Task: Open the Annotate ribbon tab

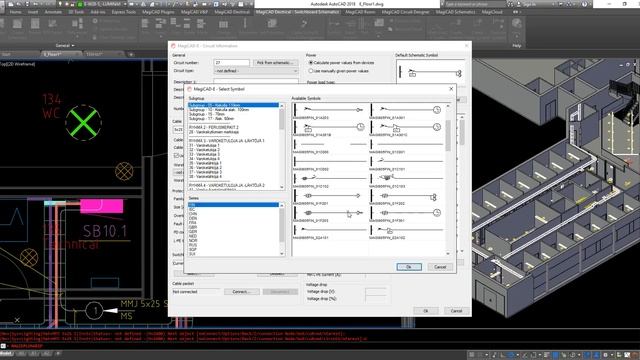Action: click(x=53, y=12)
